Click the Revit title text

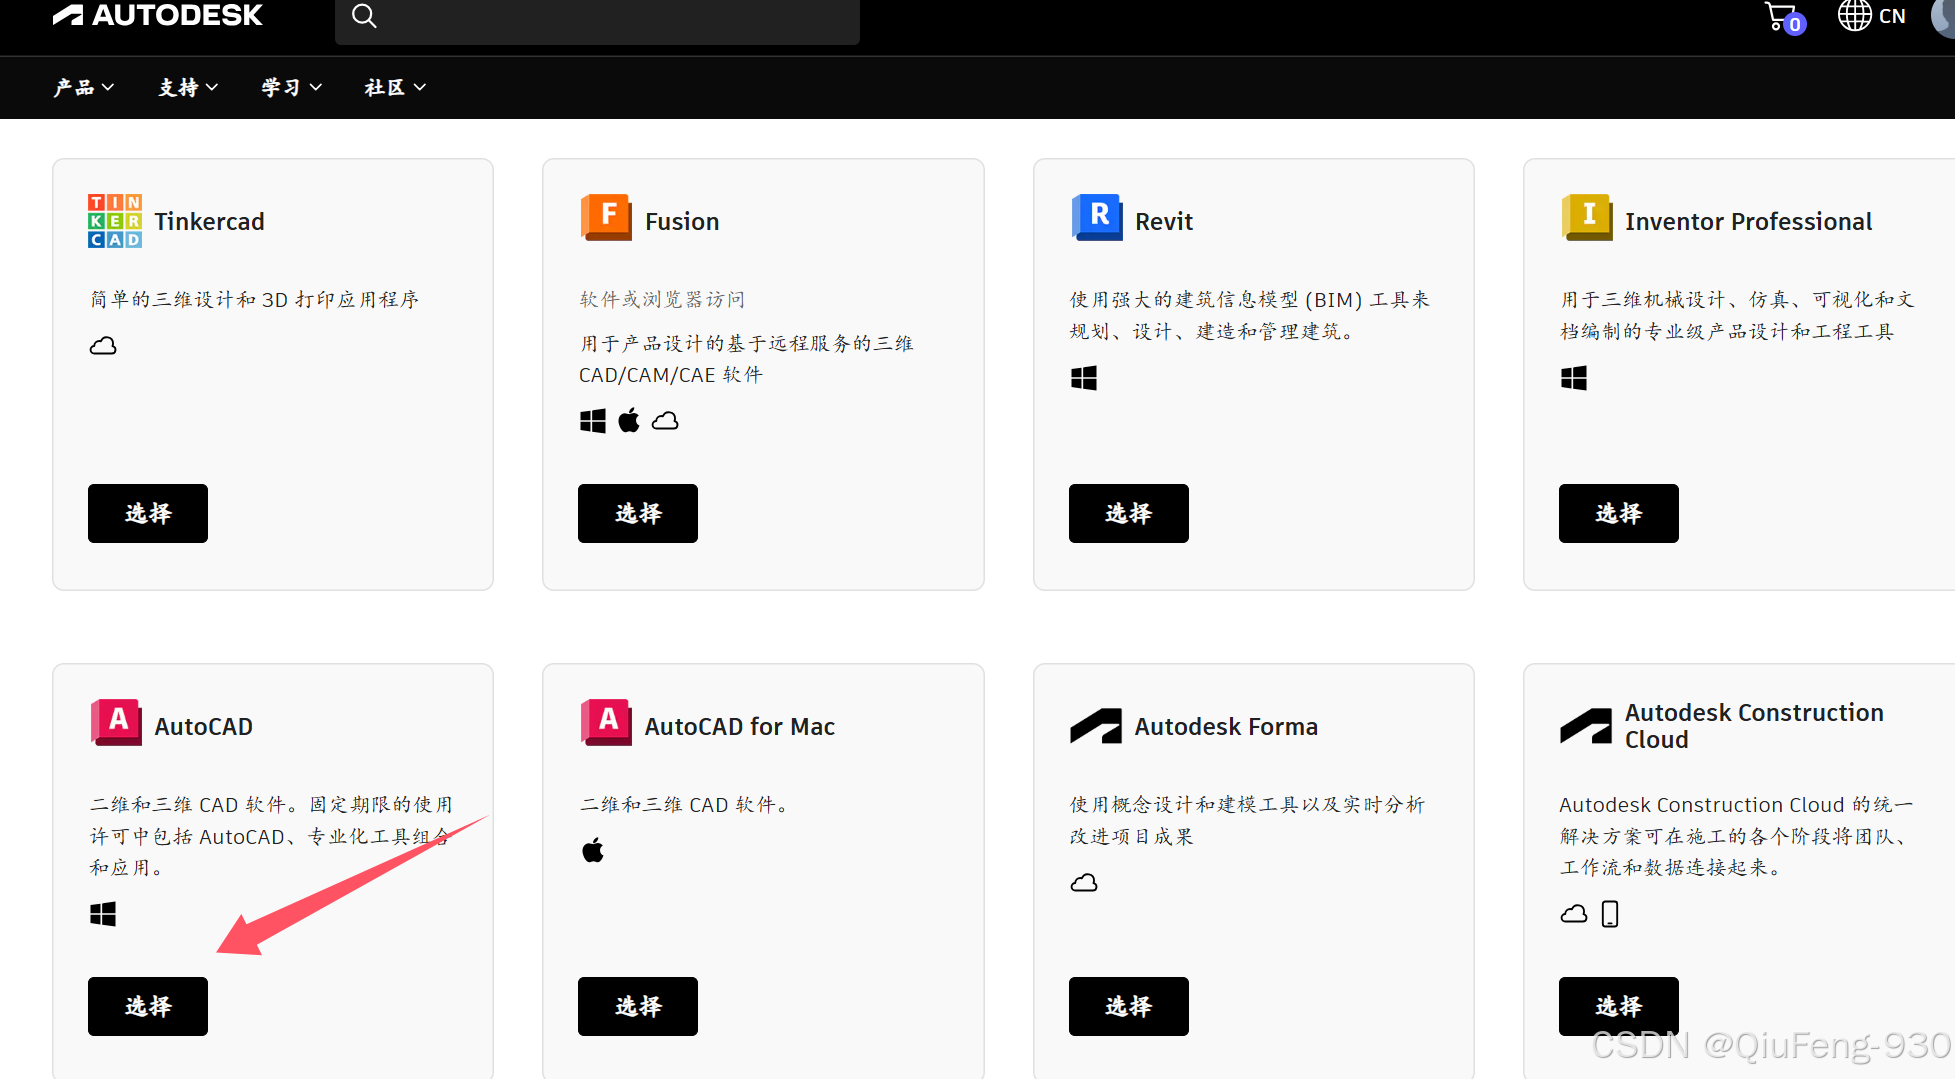(1164, 222)
